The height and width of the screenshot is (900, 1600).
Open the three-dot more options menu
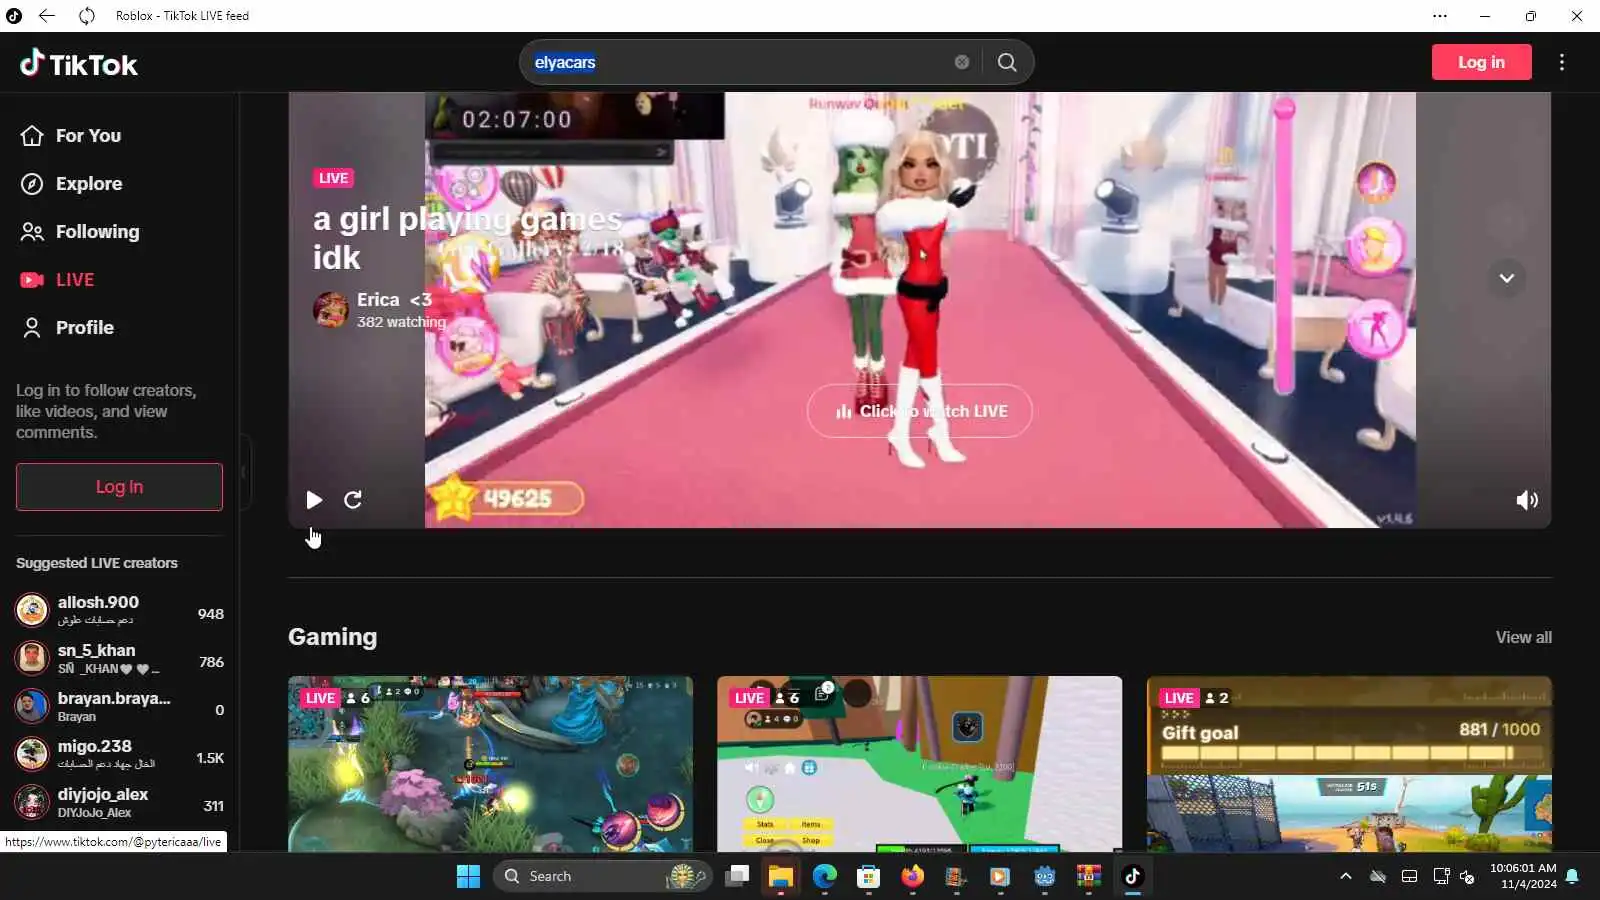point(1562,62)
